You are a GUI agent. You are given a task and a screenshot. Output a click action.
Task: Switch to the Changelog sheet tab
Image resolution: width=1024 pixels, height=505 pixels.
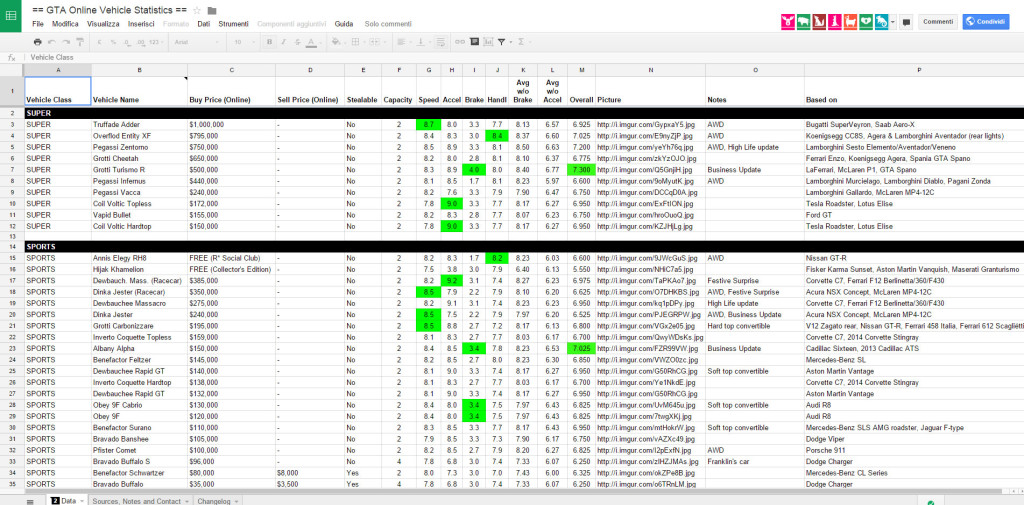coord(217,500)
